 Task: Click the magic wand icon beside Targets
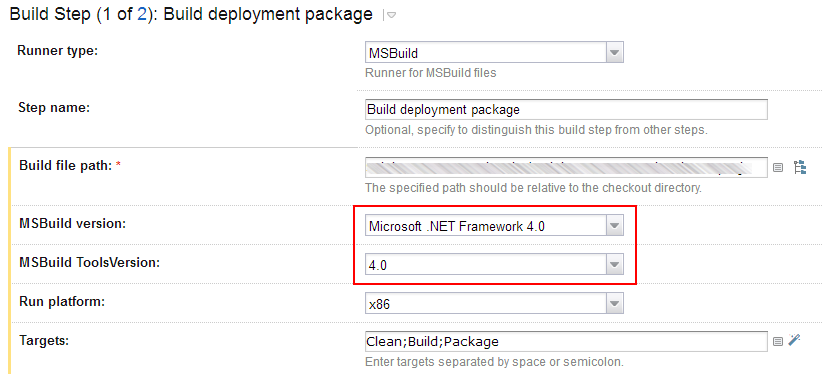click(x=795, y=340)
